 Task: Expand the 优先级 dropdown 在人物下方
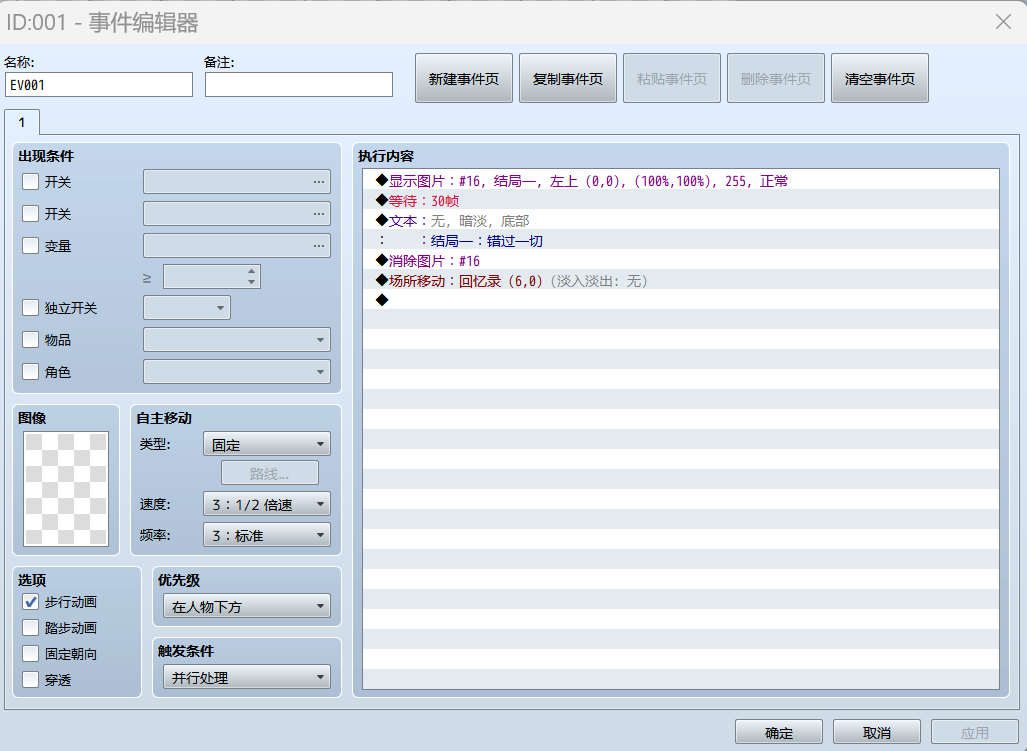246,606
